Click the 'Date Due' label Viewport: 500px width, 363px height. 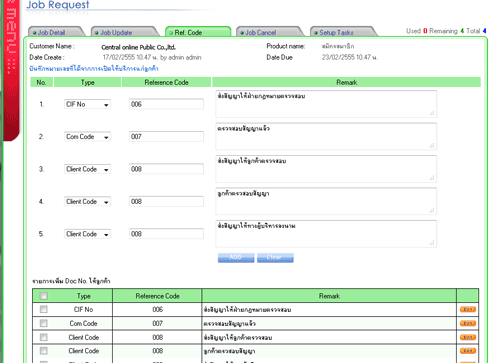click(279, 57)
